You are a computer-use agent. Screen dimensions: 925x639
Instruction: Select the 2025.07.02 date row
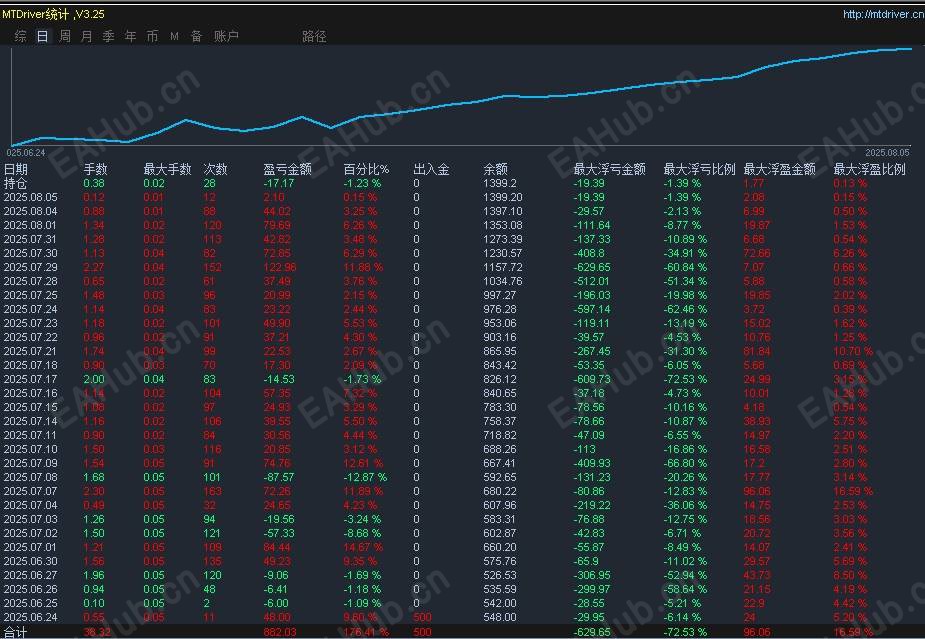(31, 533)
